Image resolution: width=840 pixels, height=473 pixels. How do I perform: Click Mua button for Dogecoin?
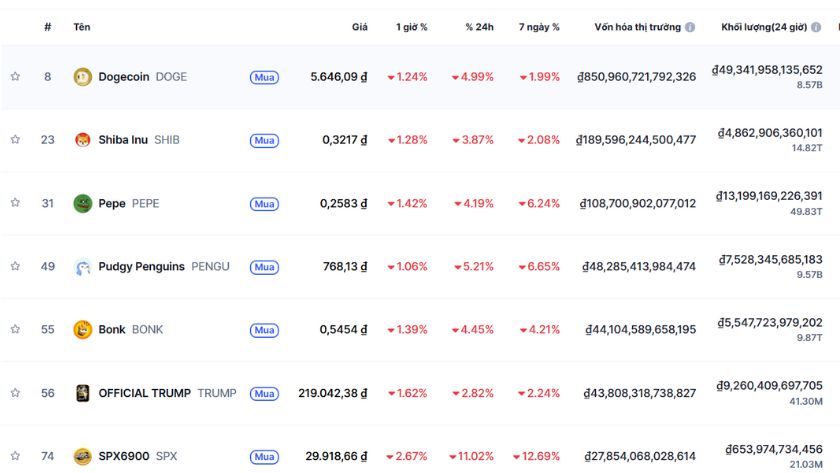click(x=264, y=77)
